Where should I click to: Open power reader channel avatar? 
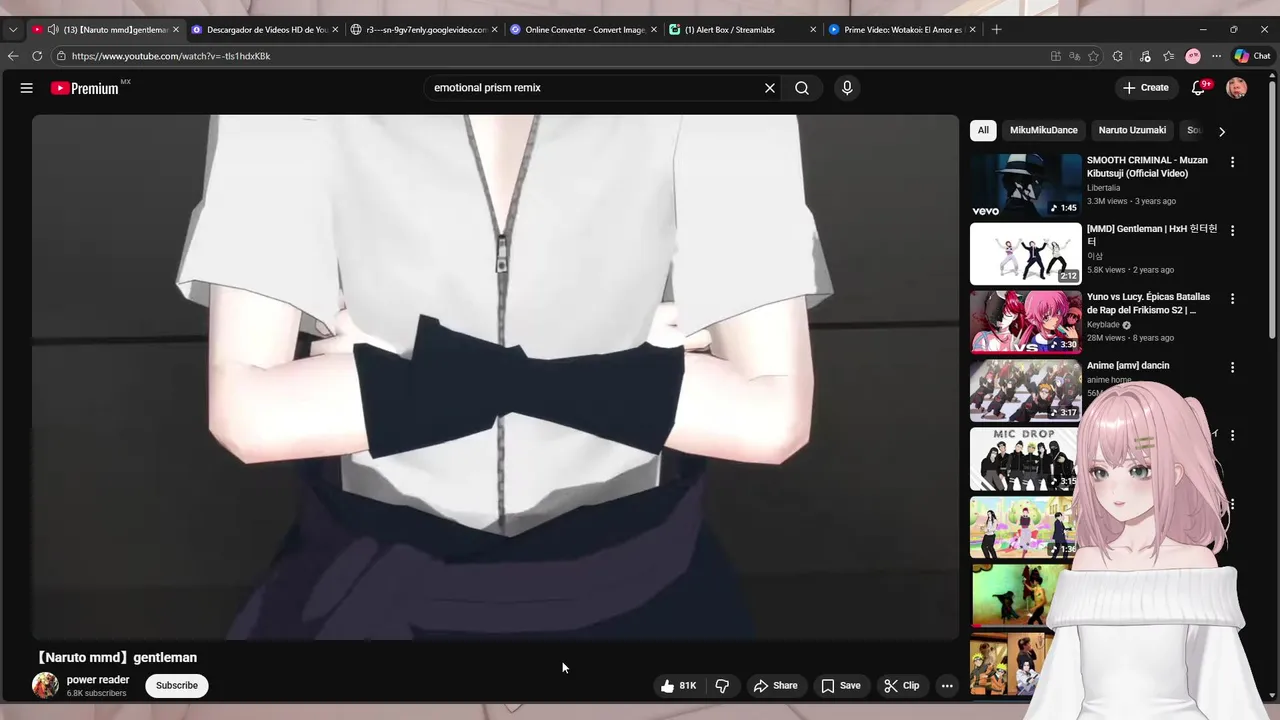coord(45,685)
